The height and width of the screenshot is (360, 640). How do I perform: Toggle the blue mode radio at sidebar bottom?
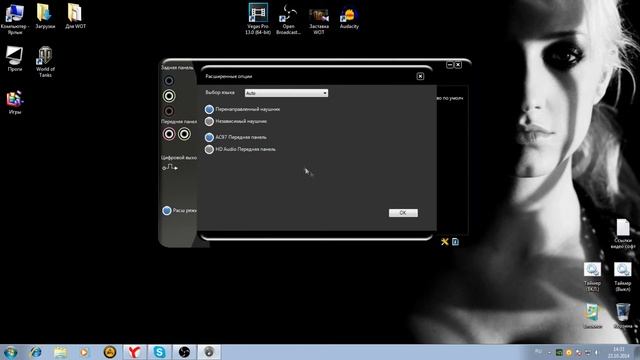[x=167, y=211]
